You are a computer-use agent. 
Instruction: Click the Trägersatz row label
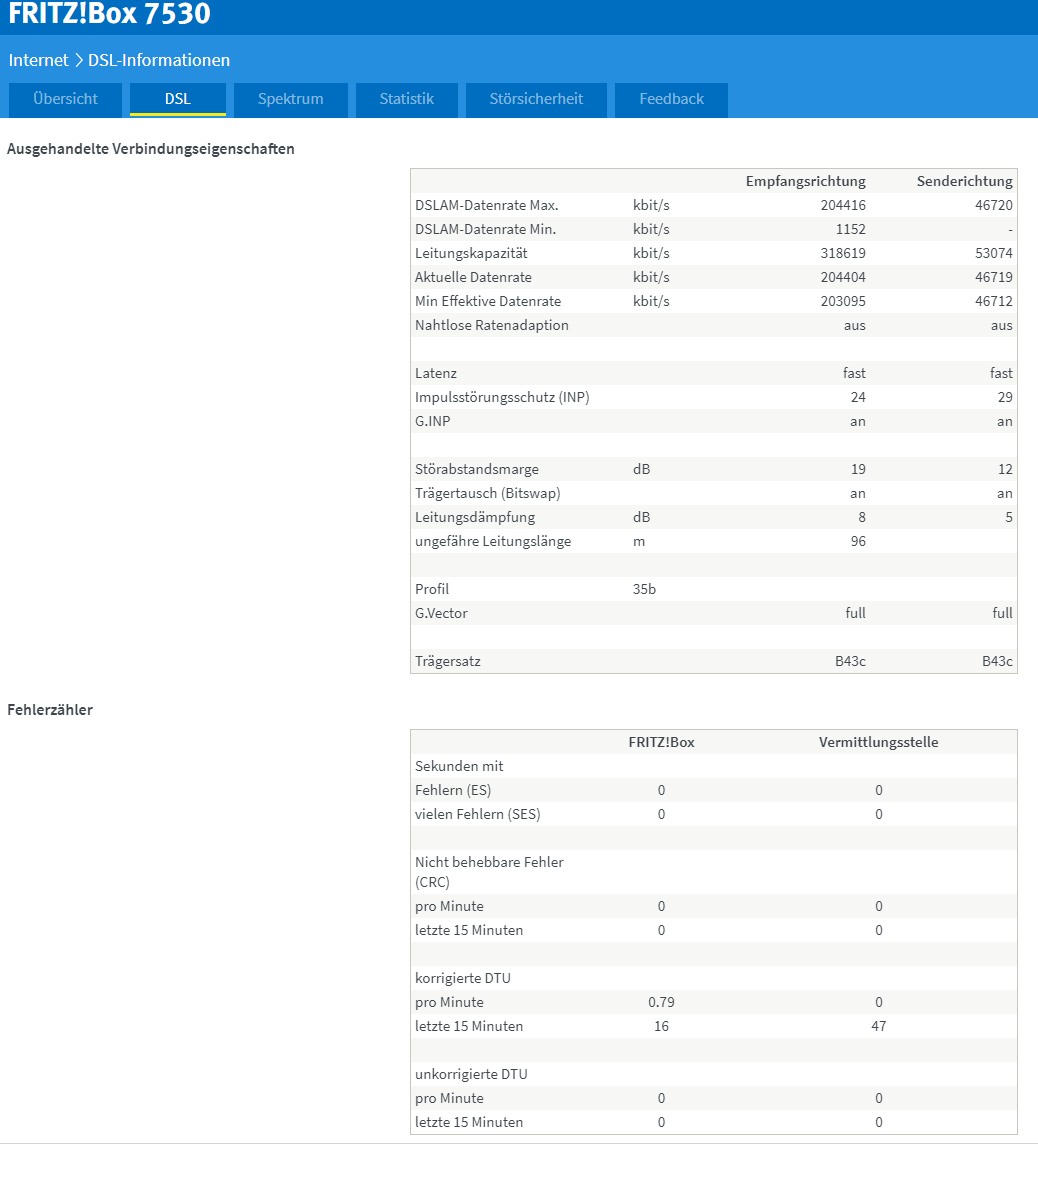pos(447,662)
